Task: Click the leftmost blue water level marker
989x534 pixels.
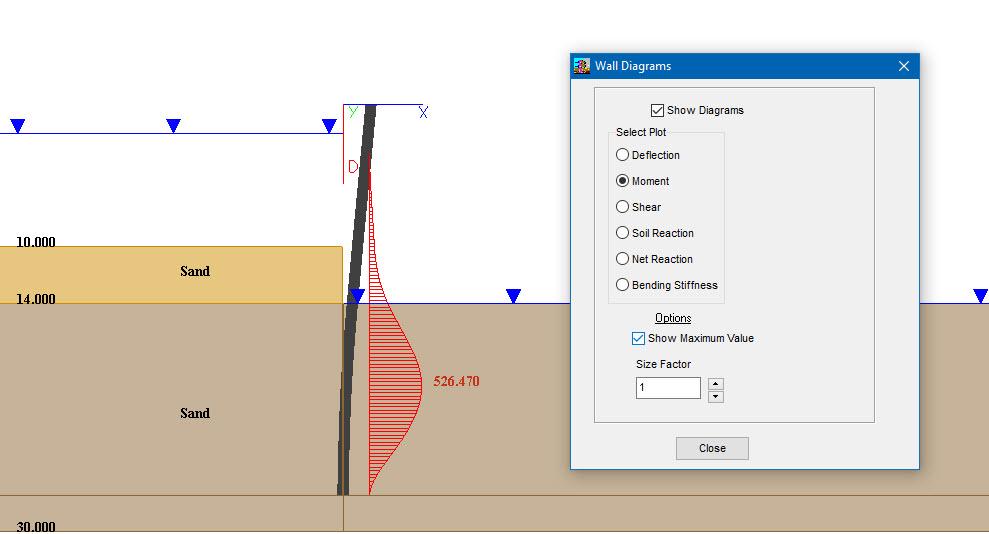Action: click(17, 126)
